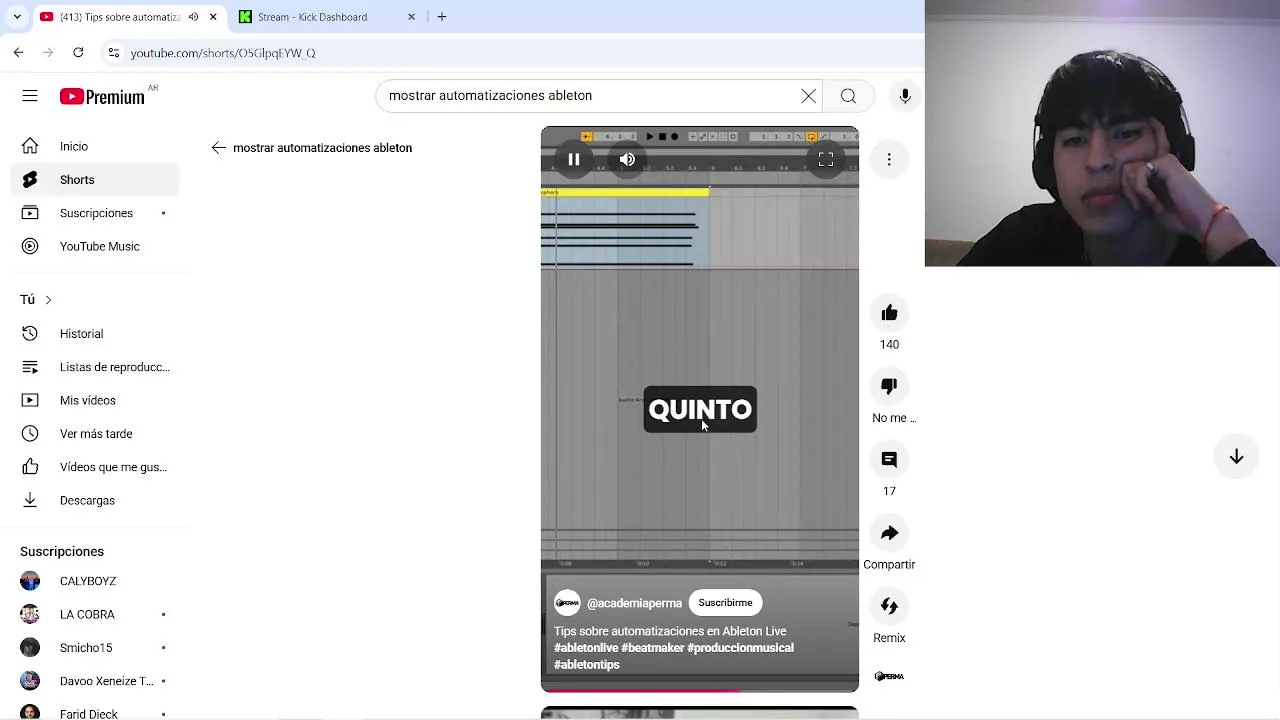This screenshot has width=1280, height=720.
Task: Share this Short
Action: (889, 533)
